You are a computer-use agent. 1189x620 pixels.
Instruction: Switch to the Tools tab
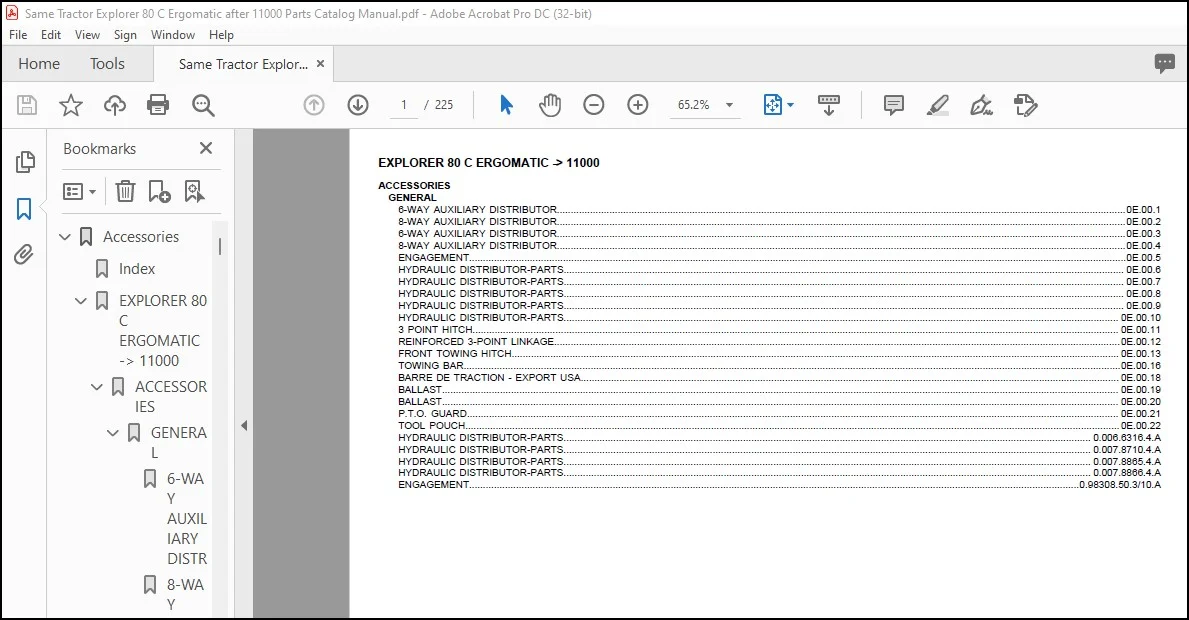pyautogui.click(x=107, y=64)
